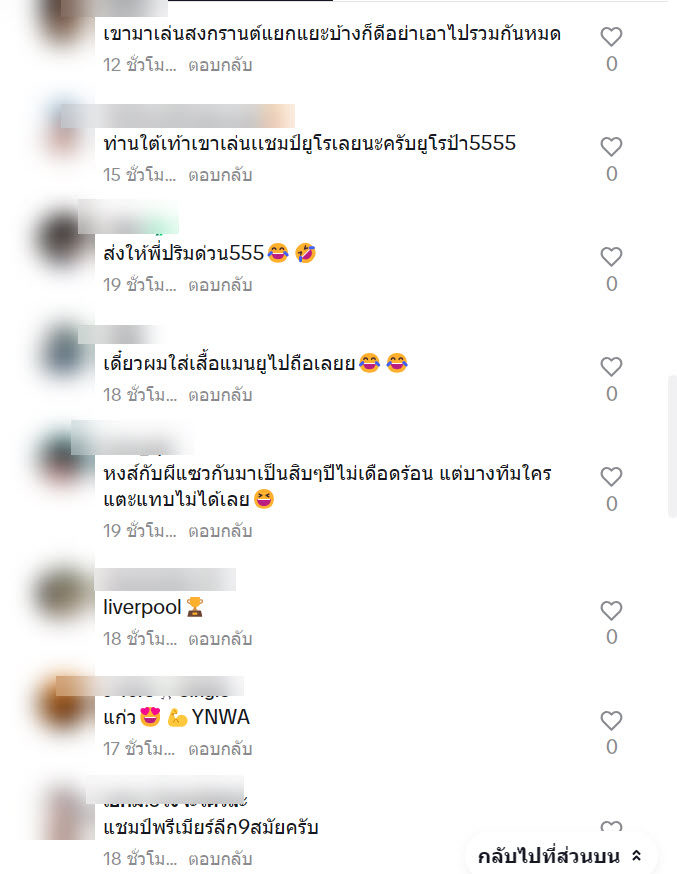677x874 pixels.
Task: Reply to the Man U shirt comment
Action: [220, 395]
